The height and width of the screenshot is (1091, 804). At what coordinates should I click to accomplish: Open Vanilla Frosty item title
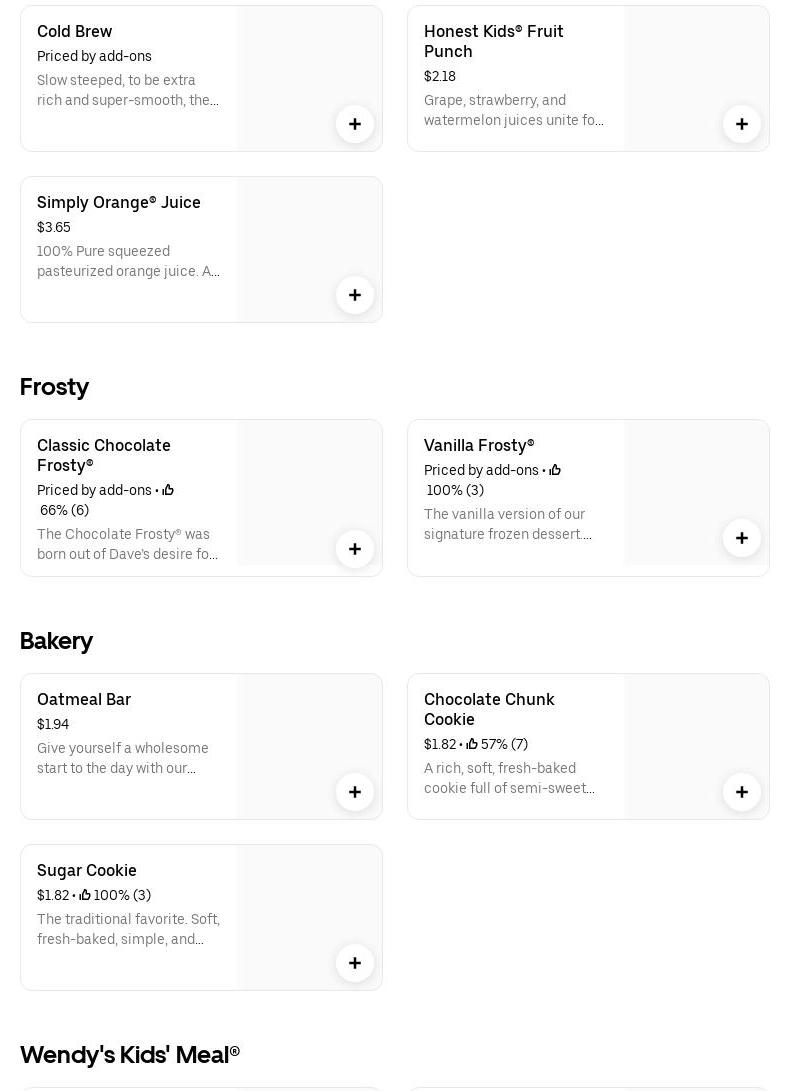point(479,446)
